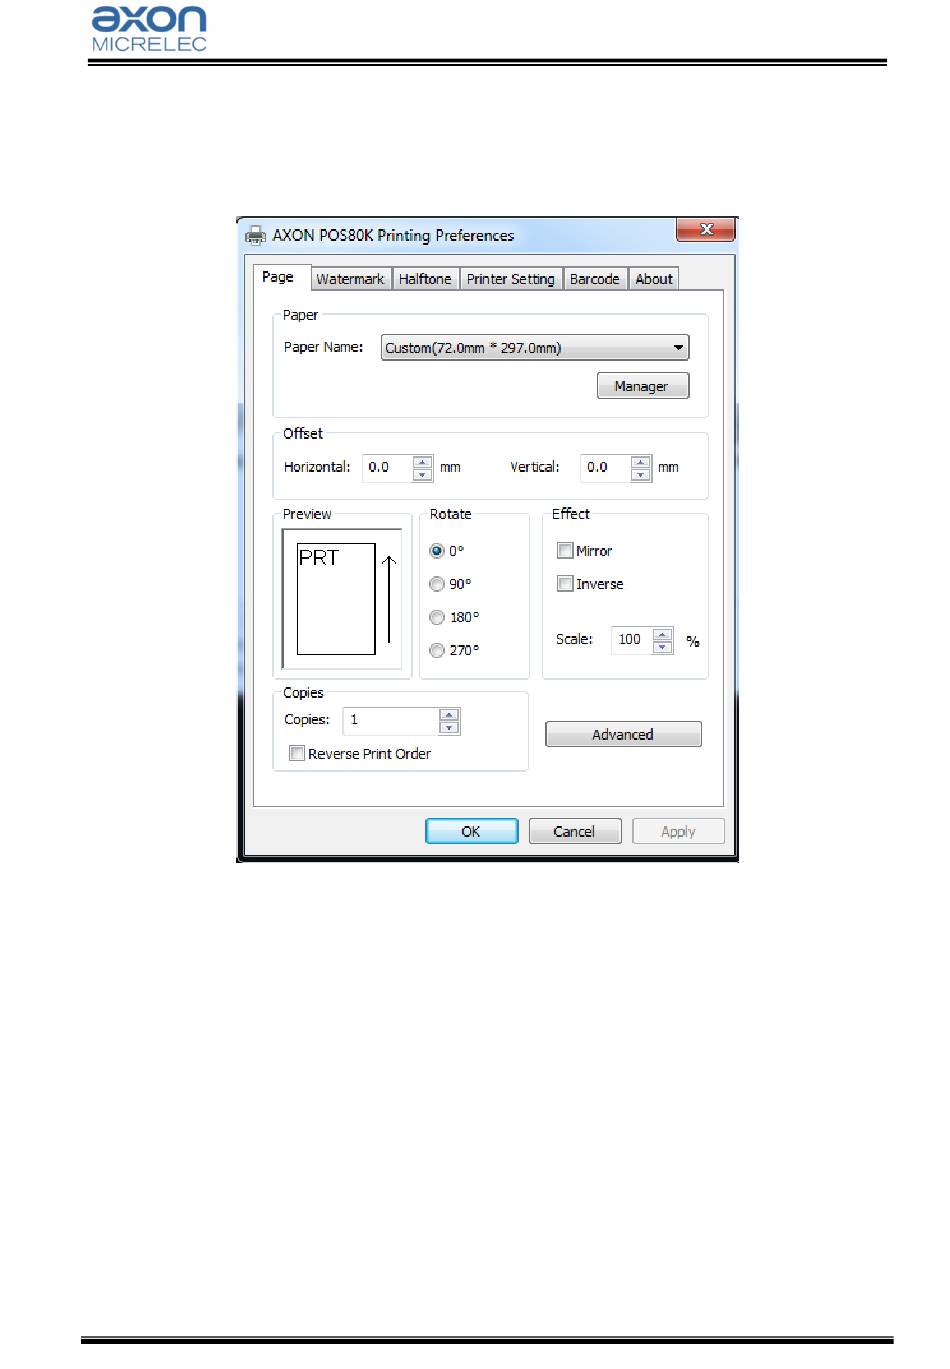950x1369 pixels.
Task: Expand the Paper Name dropdown
Action: click(x=535, y=348)
